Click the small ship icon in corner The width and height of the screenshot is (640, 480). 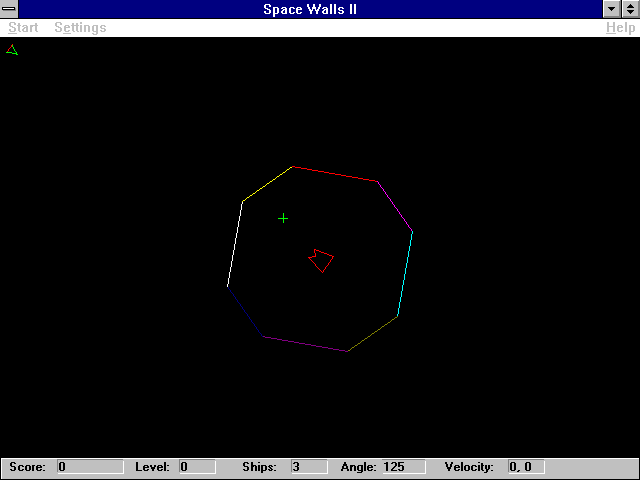point(12,50)
